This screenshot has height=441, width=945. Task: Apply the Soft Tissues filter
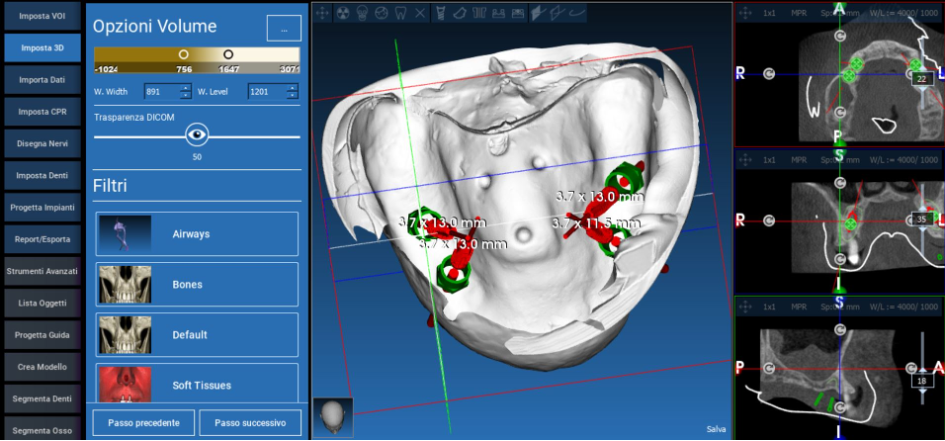click(x=197, y=383)
